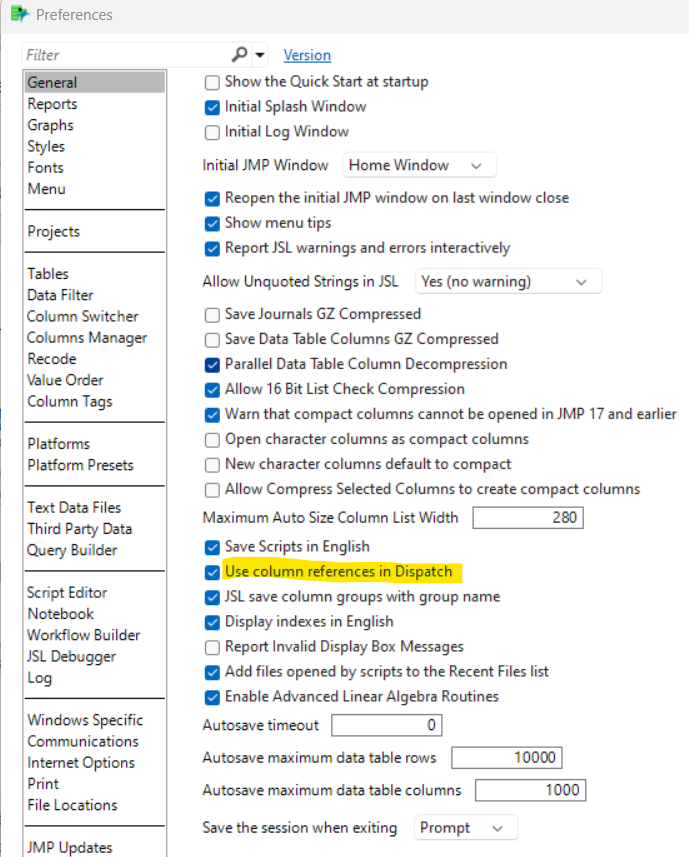Open the Graphs preferences category
The width and height of the screenshot is (689, 857).
tap(50, 125)
